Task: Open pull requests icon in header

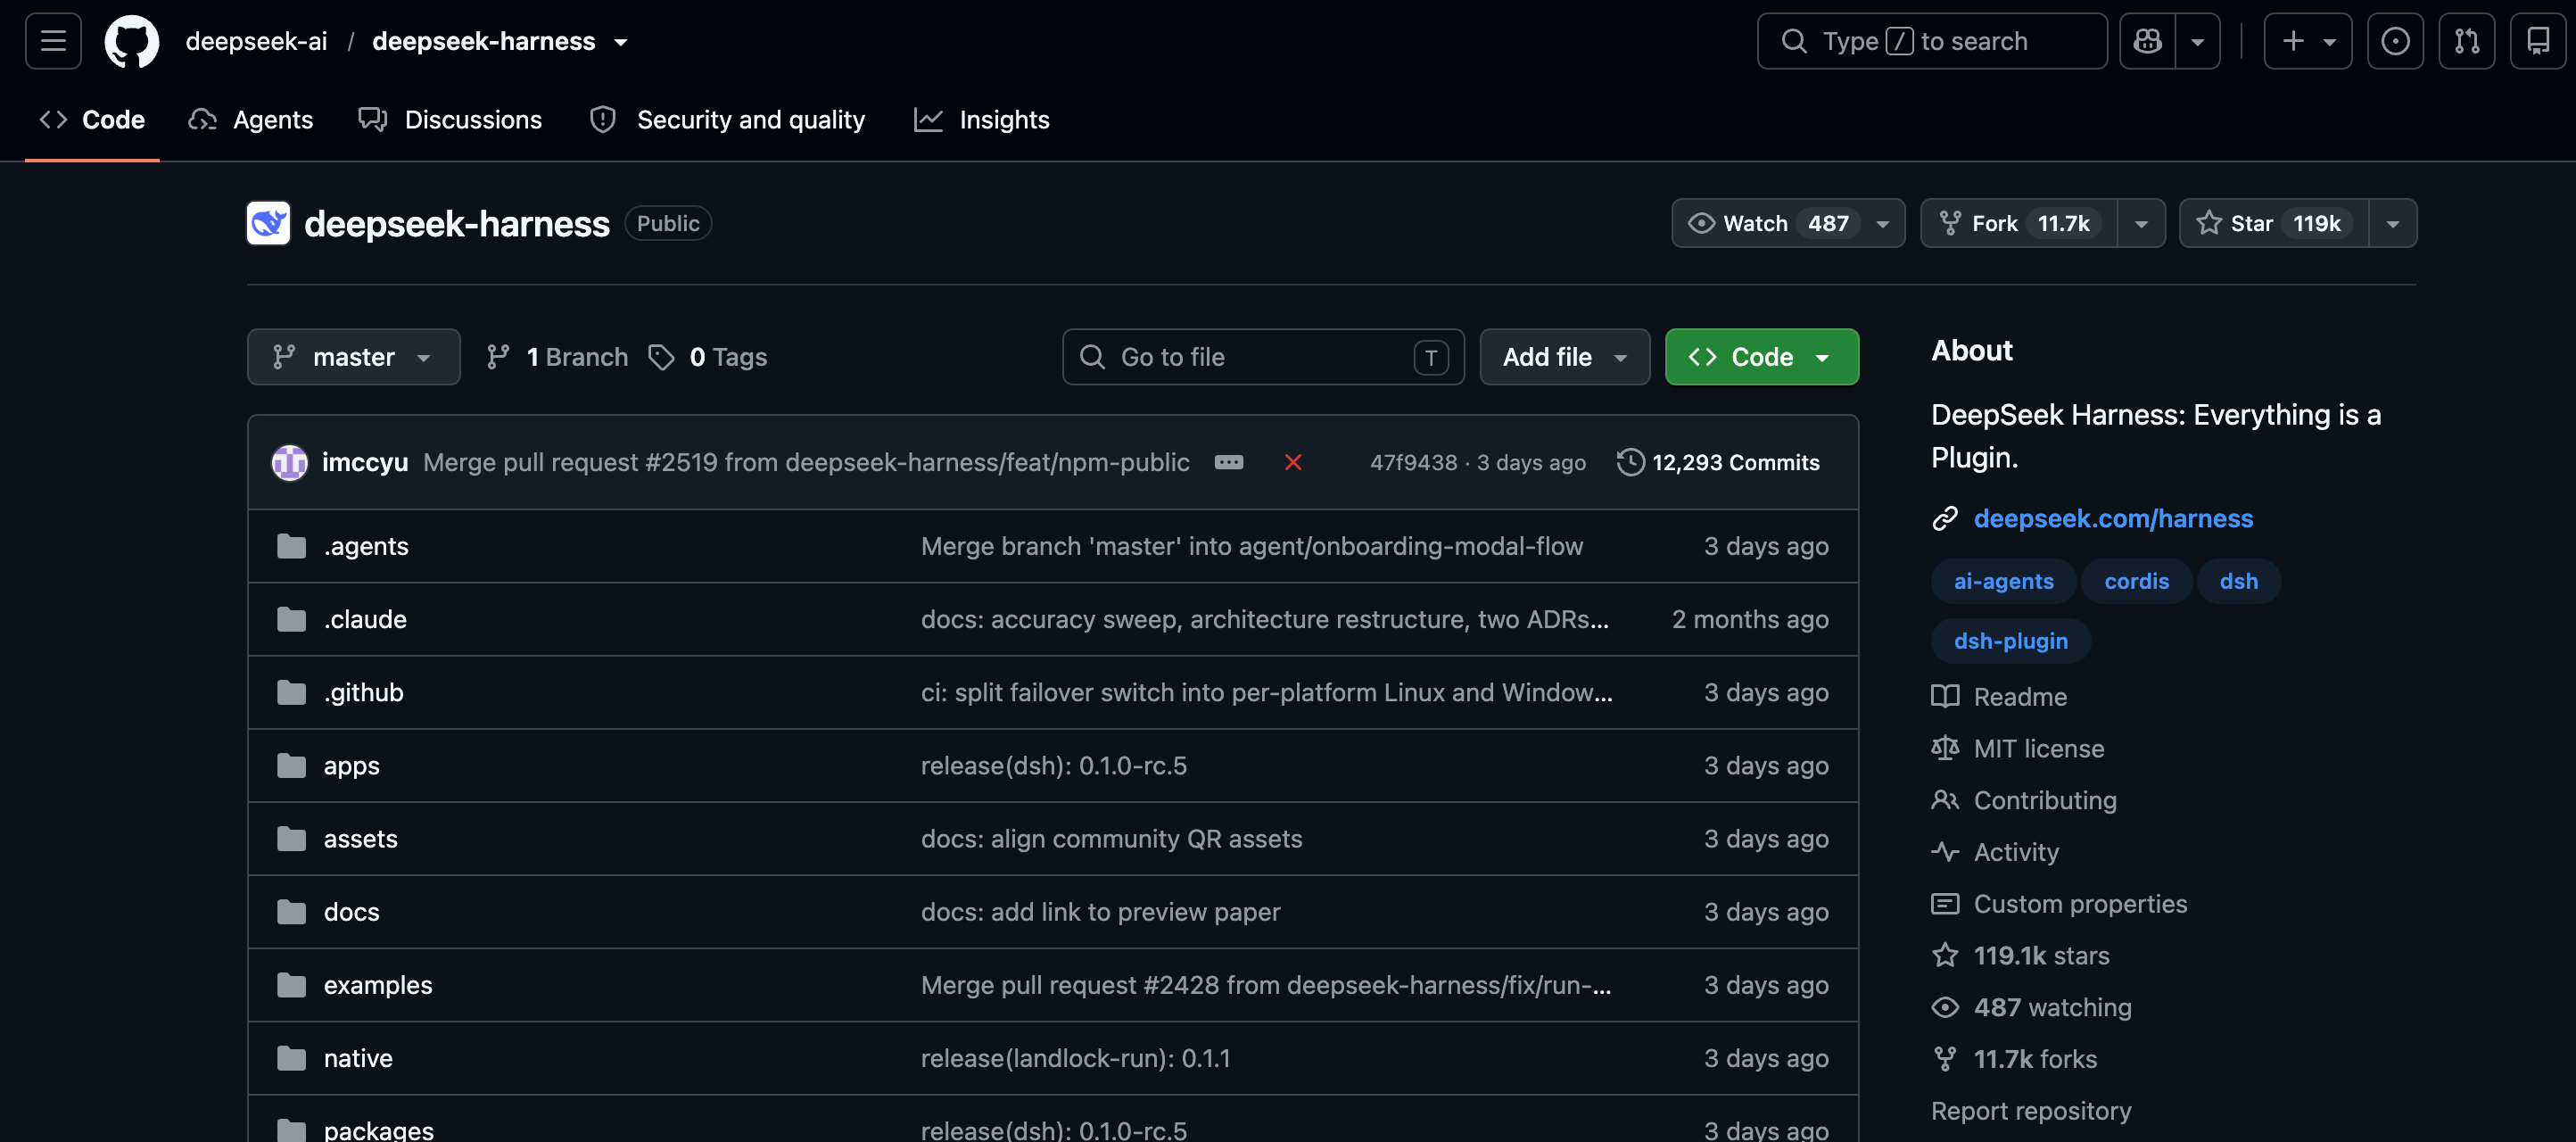Action: [2466, 41]
